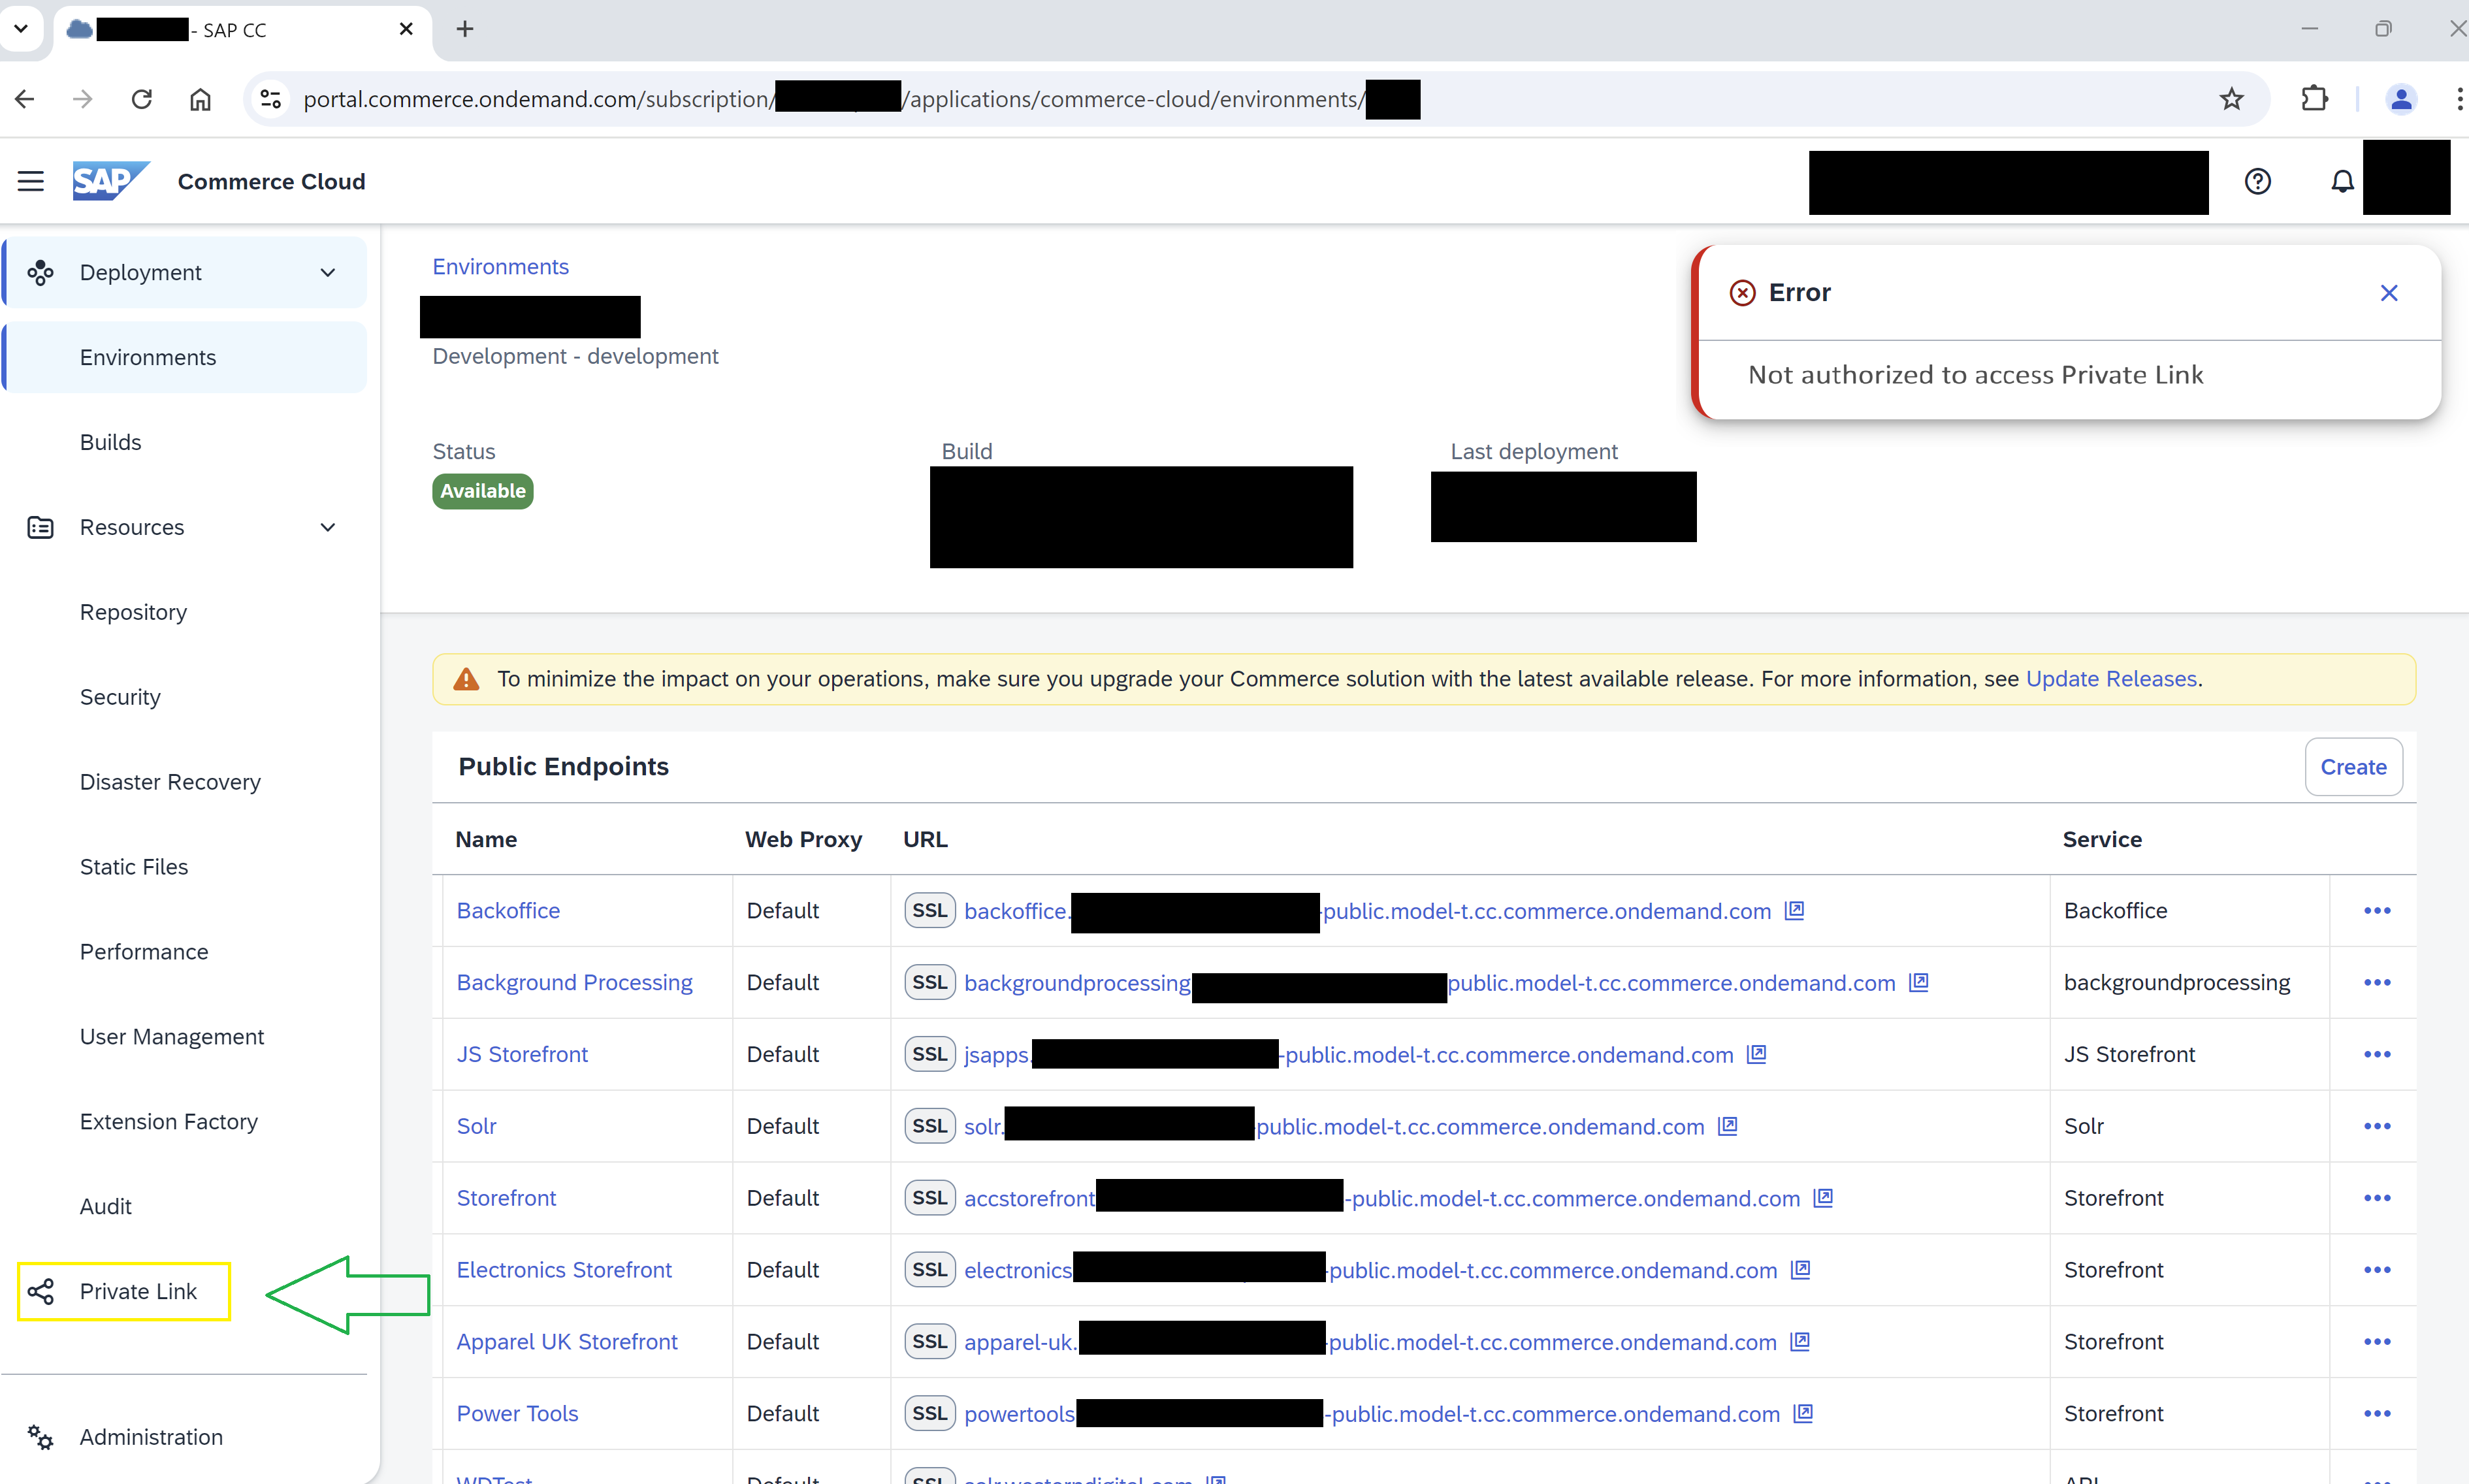
Task: Open the Background Processing endpoint link
Action: 574,982
